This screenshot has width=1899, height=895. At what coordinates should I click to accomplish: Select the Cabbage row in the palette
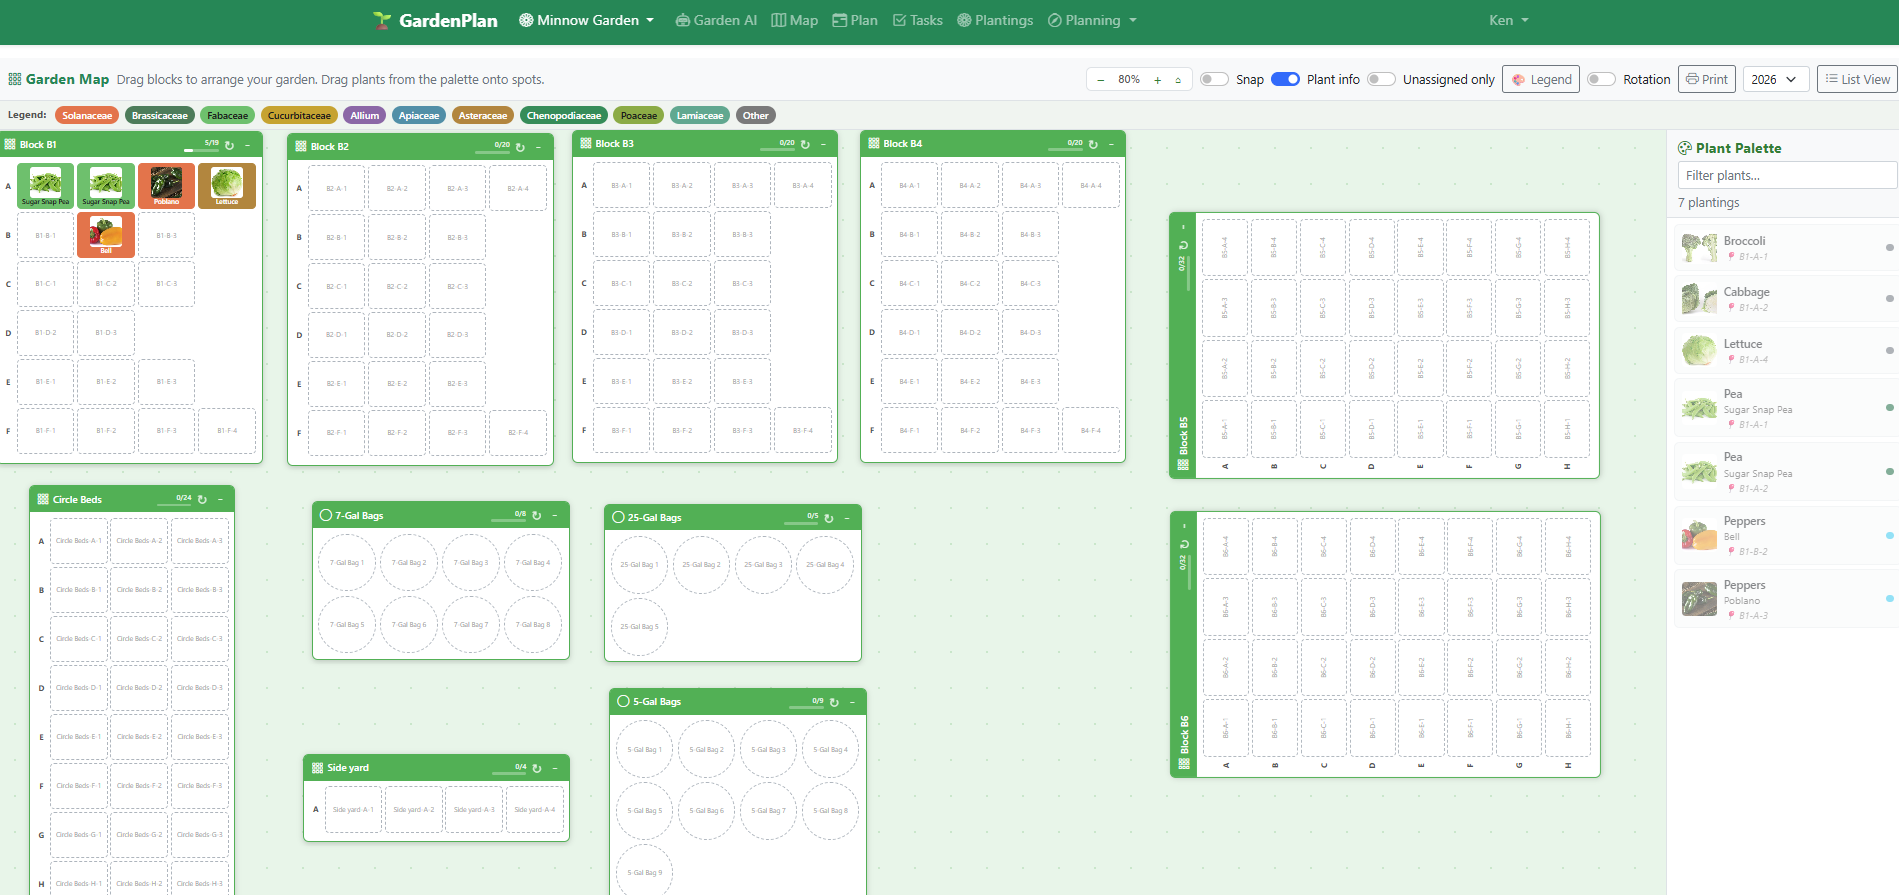(x=1786, y=299)
